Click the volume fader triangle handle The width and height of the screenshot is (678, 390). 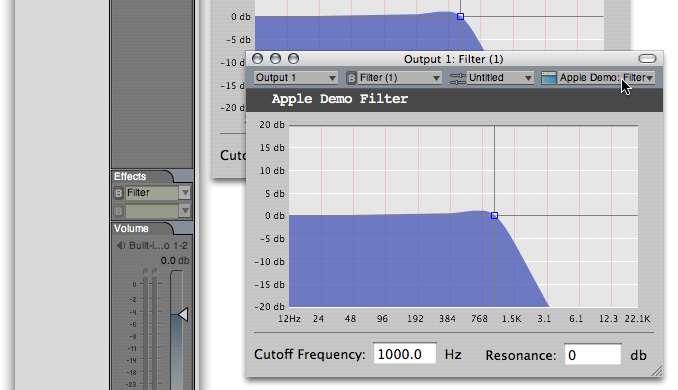[x=183, y=315]
